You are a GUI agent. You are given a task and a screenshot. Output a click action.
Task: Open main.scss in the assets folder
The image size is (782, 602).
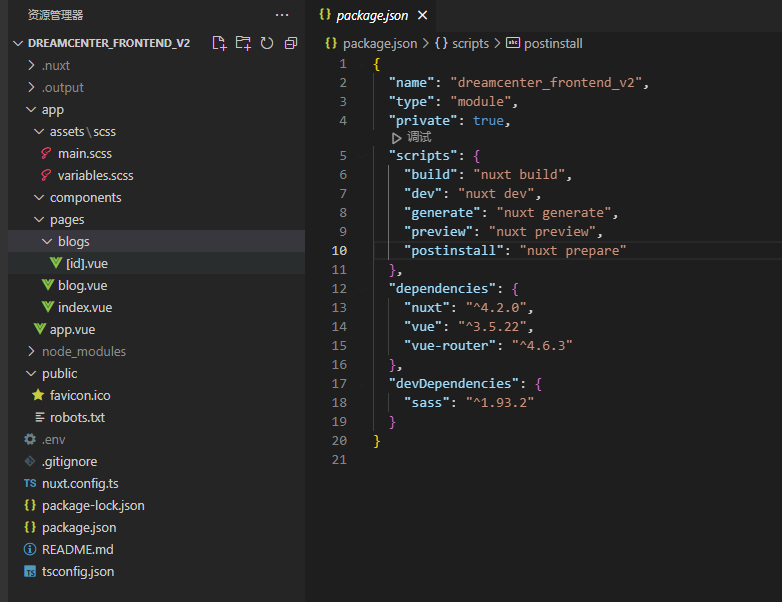pos(85,153)
